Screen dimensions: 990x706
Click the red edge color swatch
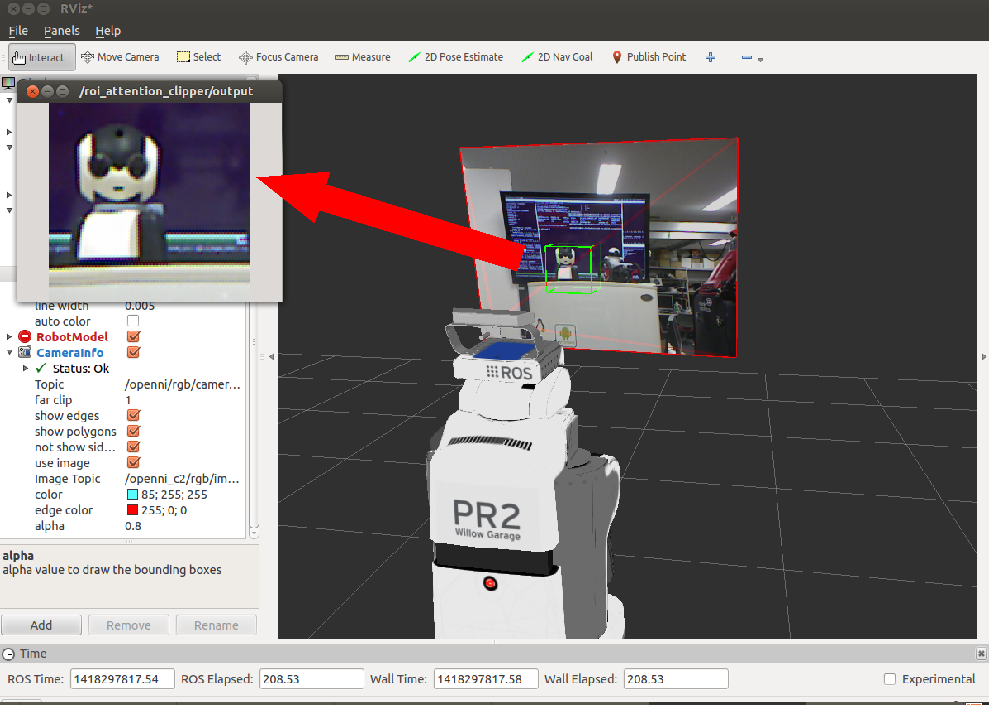point(133,510)
